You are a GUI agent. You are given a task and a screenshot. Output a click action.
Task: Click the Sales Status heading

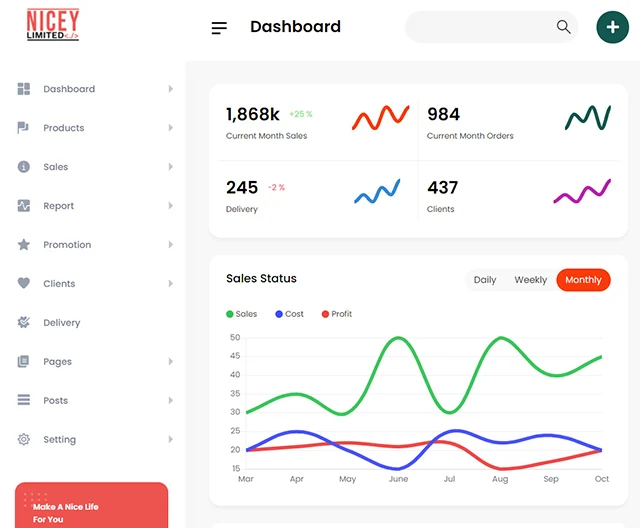pyautogui.click(x=261, y=278)
